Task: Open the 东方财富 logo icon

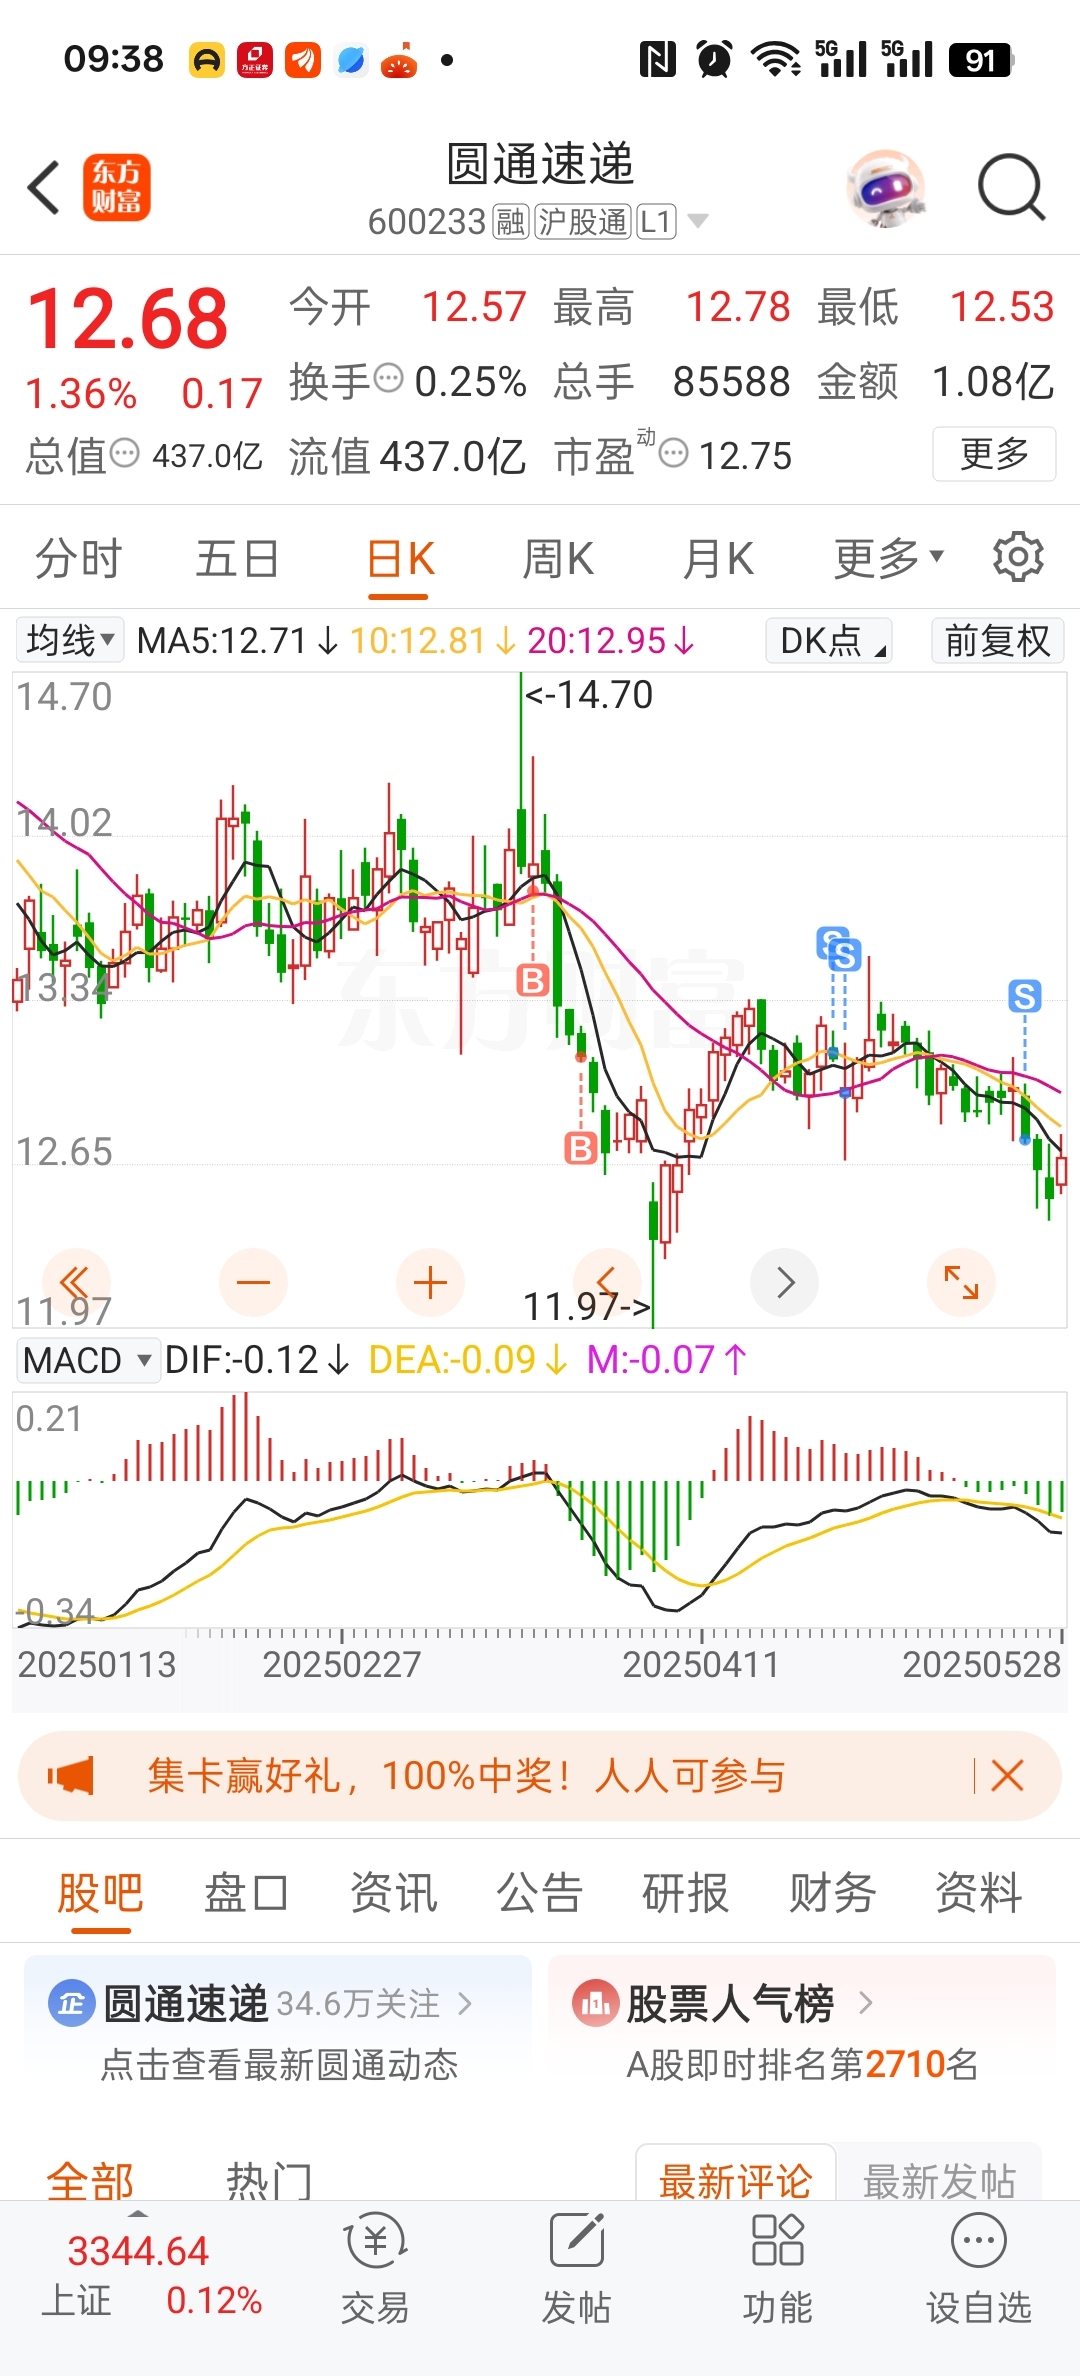Action: click(116, 187)
